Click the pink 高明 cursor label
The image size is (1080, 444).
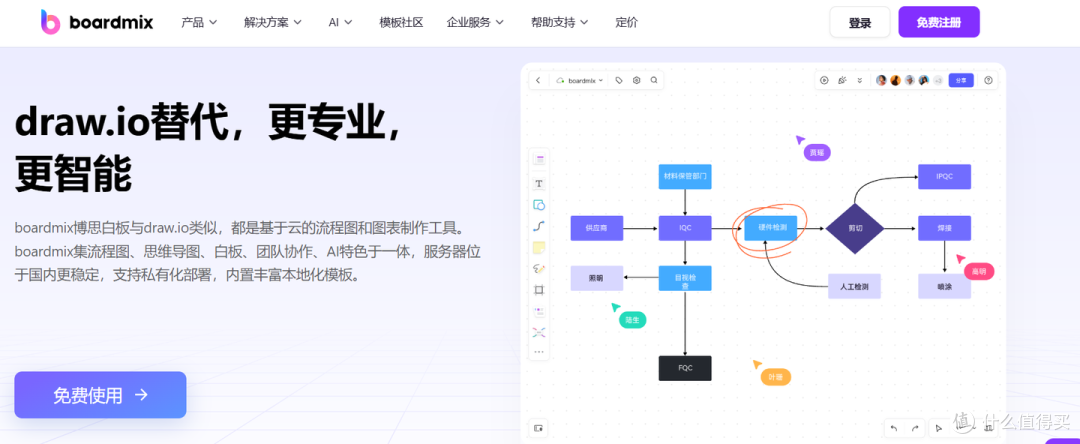(979, 271)
